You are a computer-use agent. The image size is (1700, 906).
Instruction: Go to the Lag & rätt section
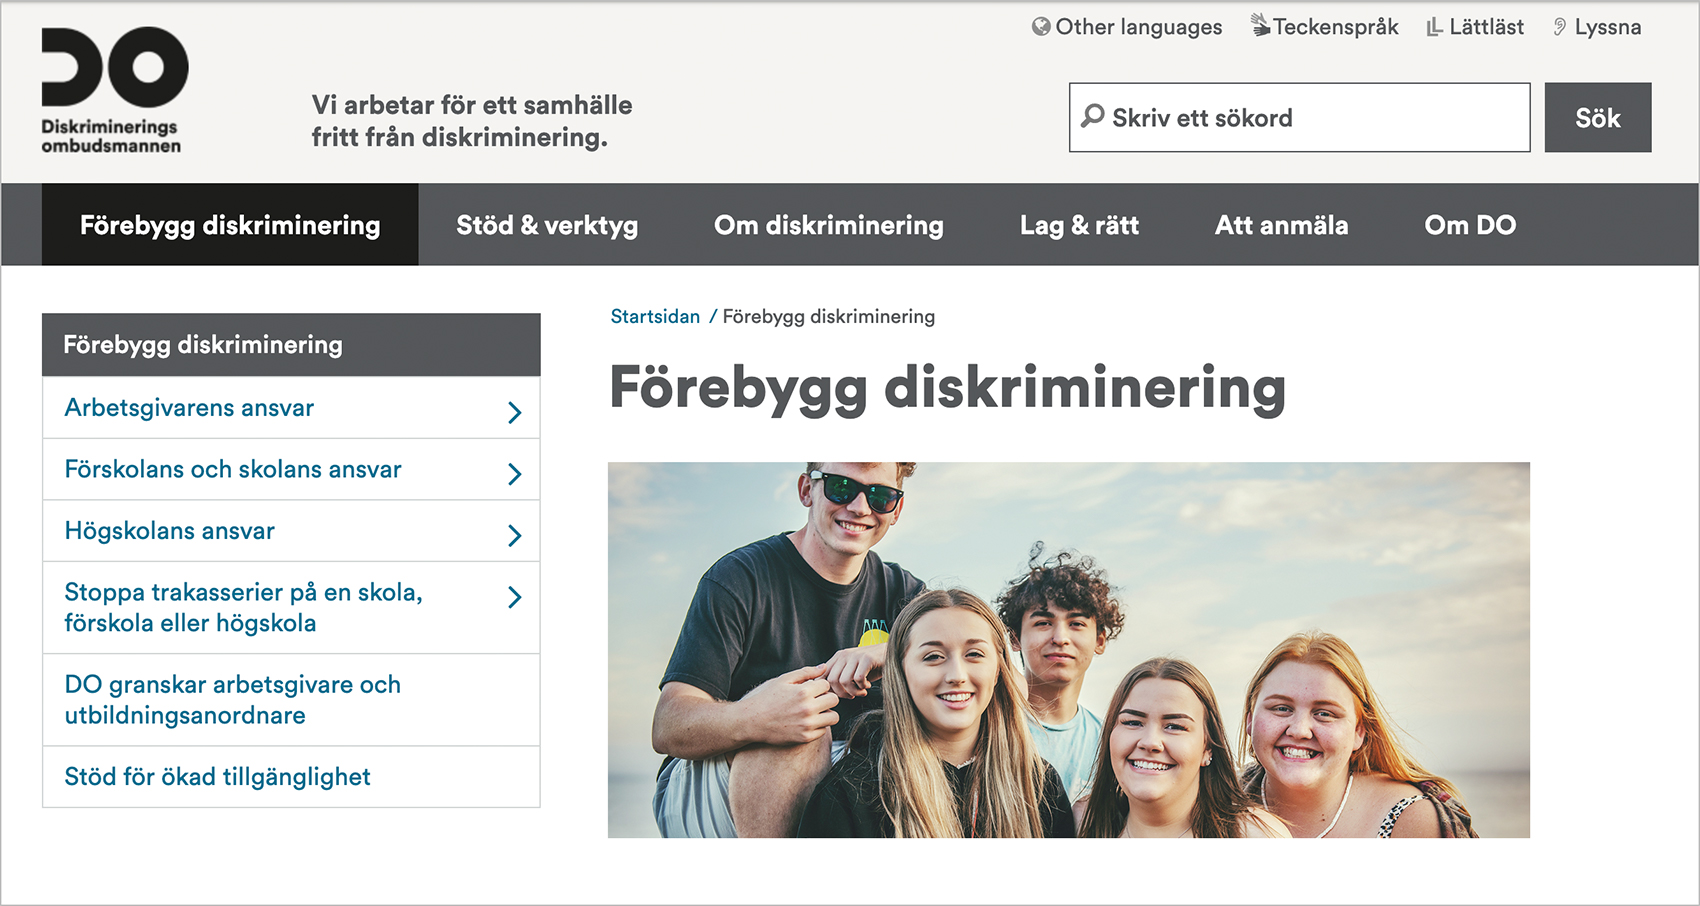1079,225
